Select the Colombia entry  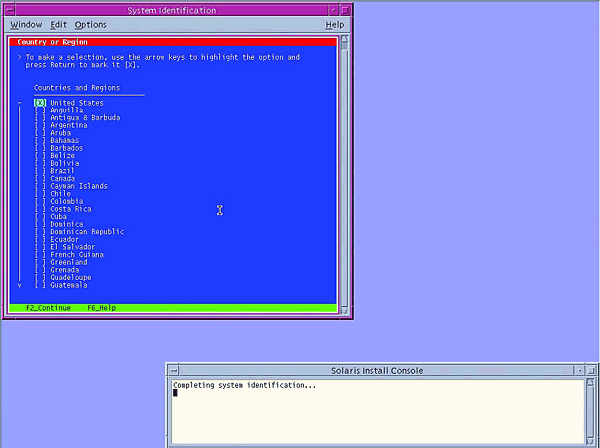coord(67,201)
